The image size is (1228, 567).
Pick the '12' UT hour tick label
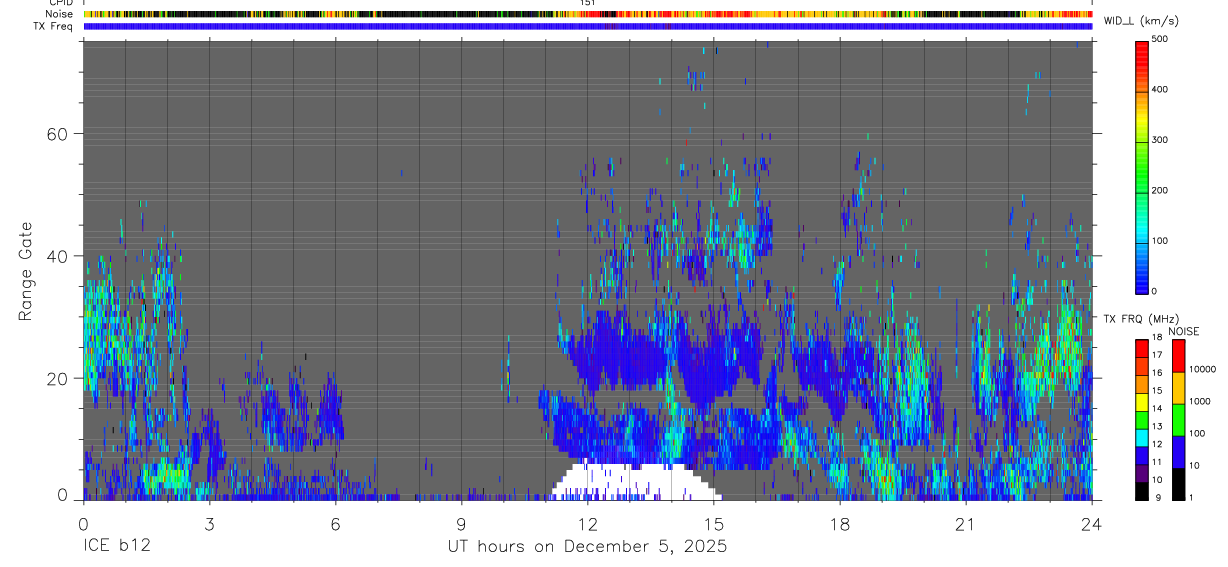click(x=588, y=523)
